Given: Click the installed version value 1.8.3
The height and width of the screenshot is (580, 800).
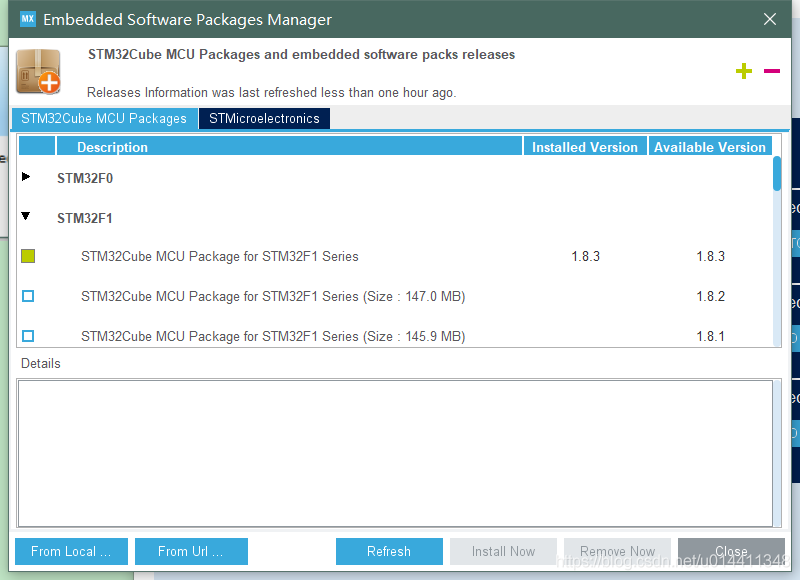Looking at the screenshot, I should pyautogui.click(x=586, y=256).
